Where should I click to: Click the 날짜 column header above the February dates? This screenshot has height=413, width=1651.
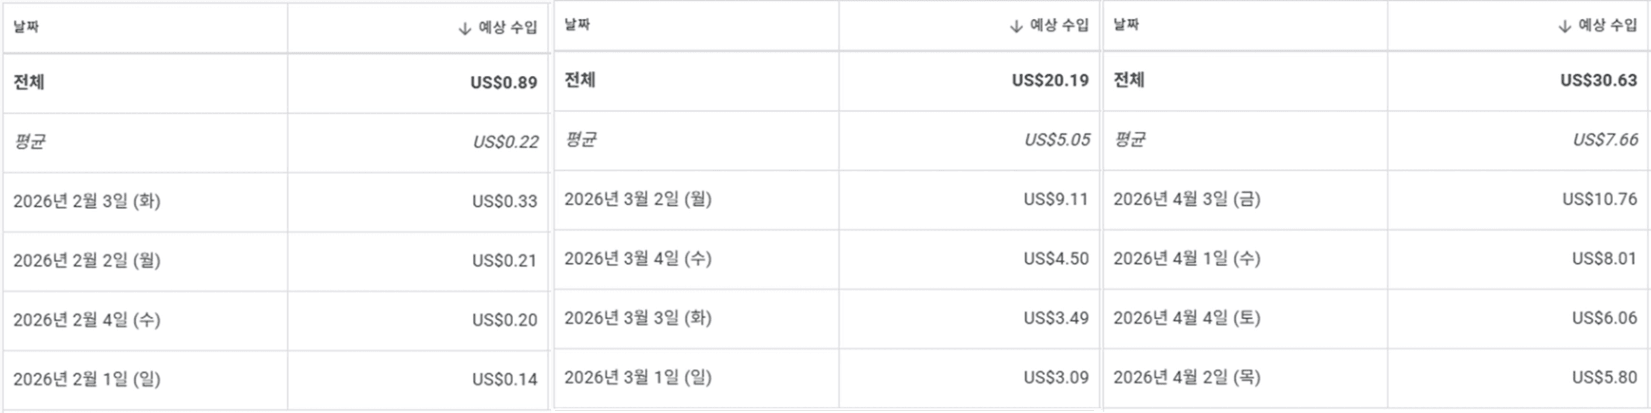[26, 27]
